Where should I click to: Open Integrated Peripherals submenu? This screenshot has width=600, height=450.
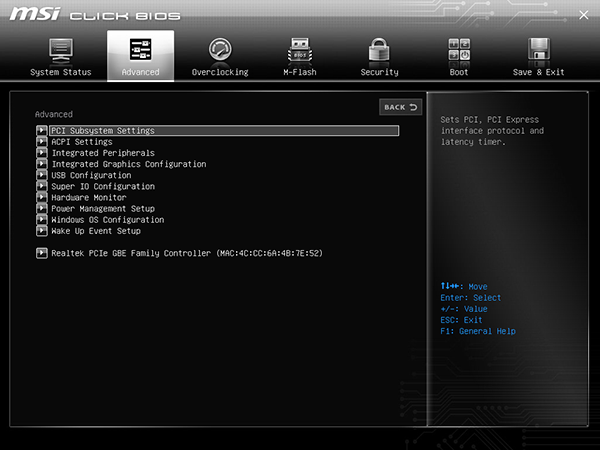(103, 153)
